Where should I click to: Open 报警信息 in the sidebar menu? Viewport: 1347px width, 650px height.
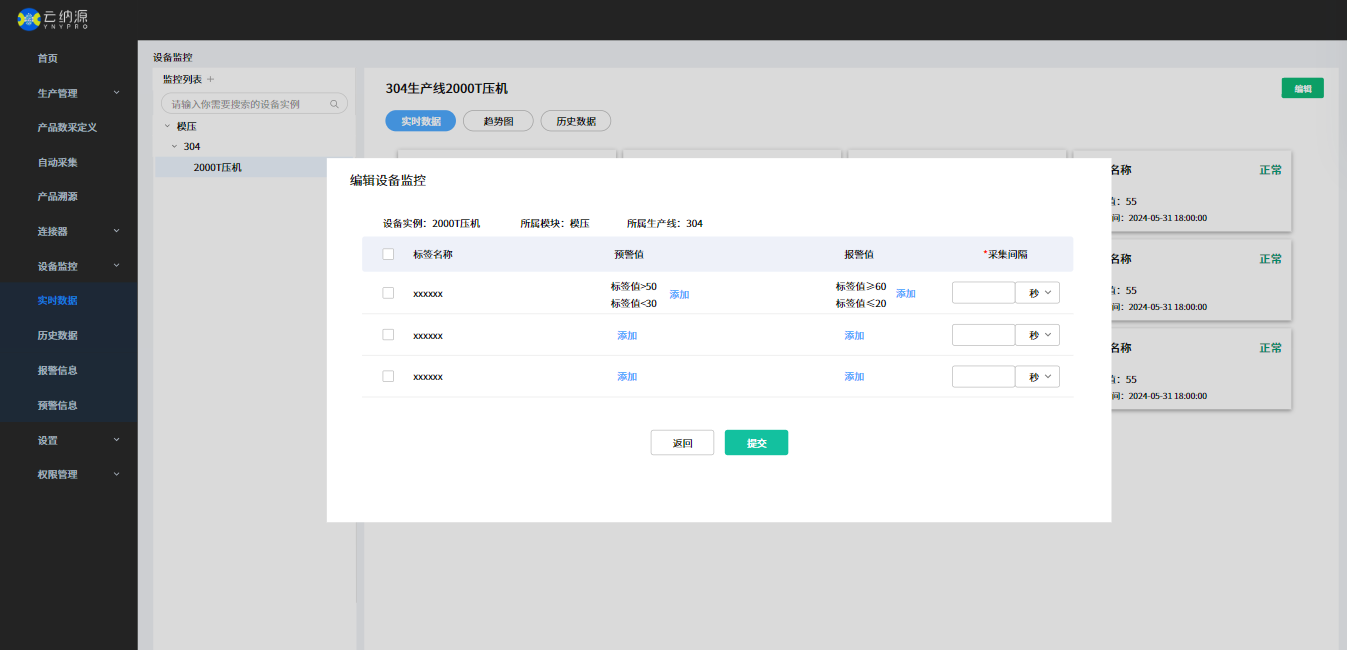(x=58, y=370)
